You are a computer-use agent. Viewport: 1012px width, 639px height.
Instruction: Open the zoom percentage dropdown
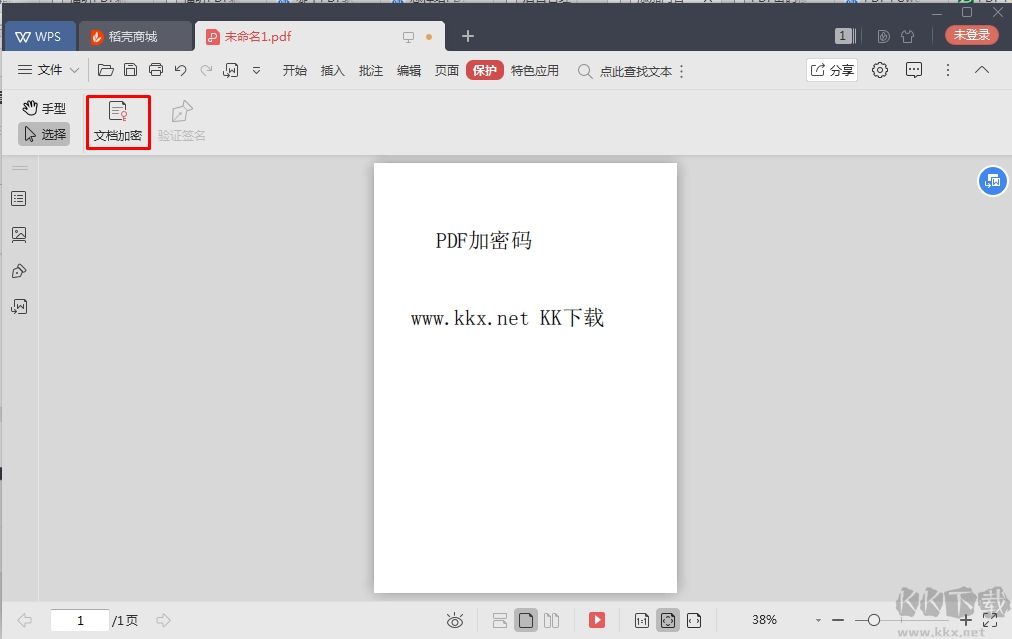[x=818, y=621]
